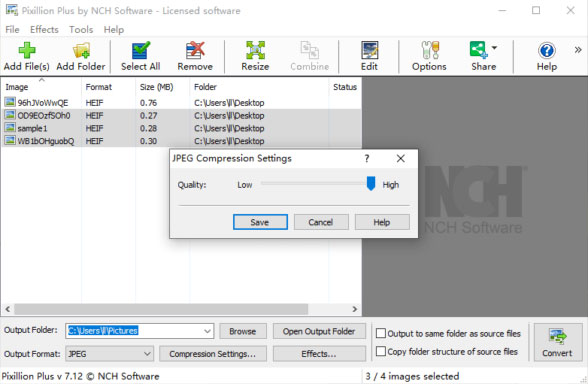
Task: Click the Compression Settings... button
Action: [x=213, y=354]
